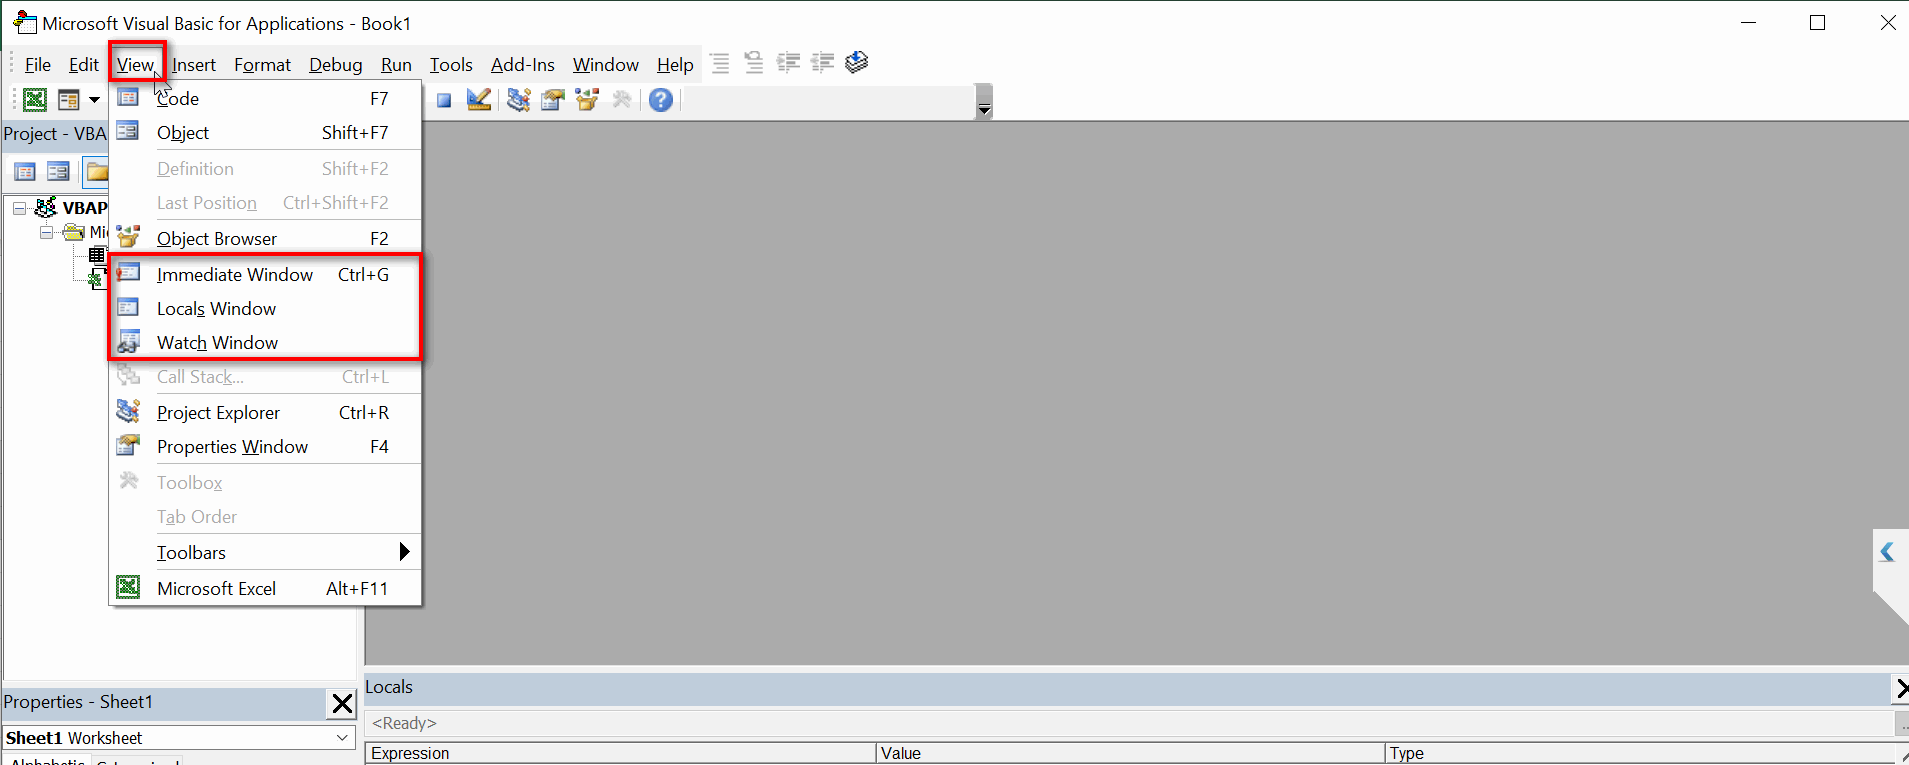This screenshot has width=1909, height=765.
Task: Toggle Design Mode toolbar icon
Action: [479, 99]
